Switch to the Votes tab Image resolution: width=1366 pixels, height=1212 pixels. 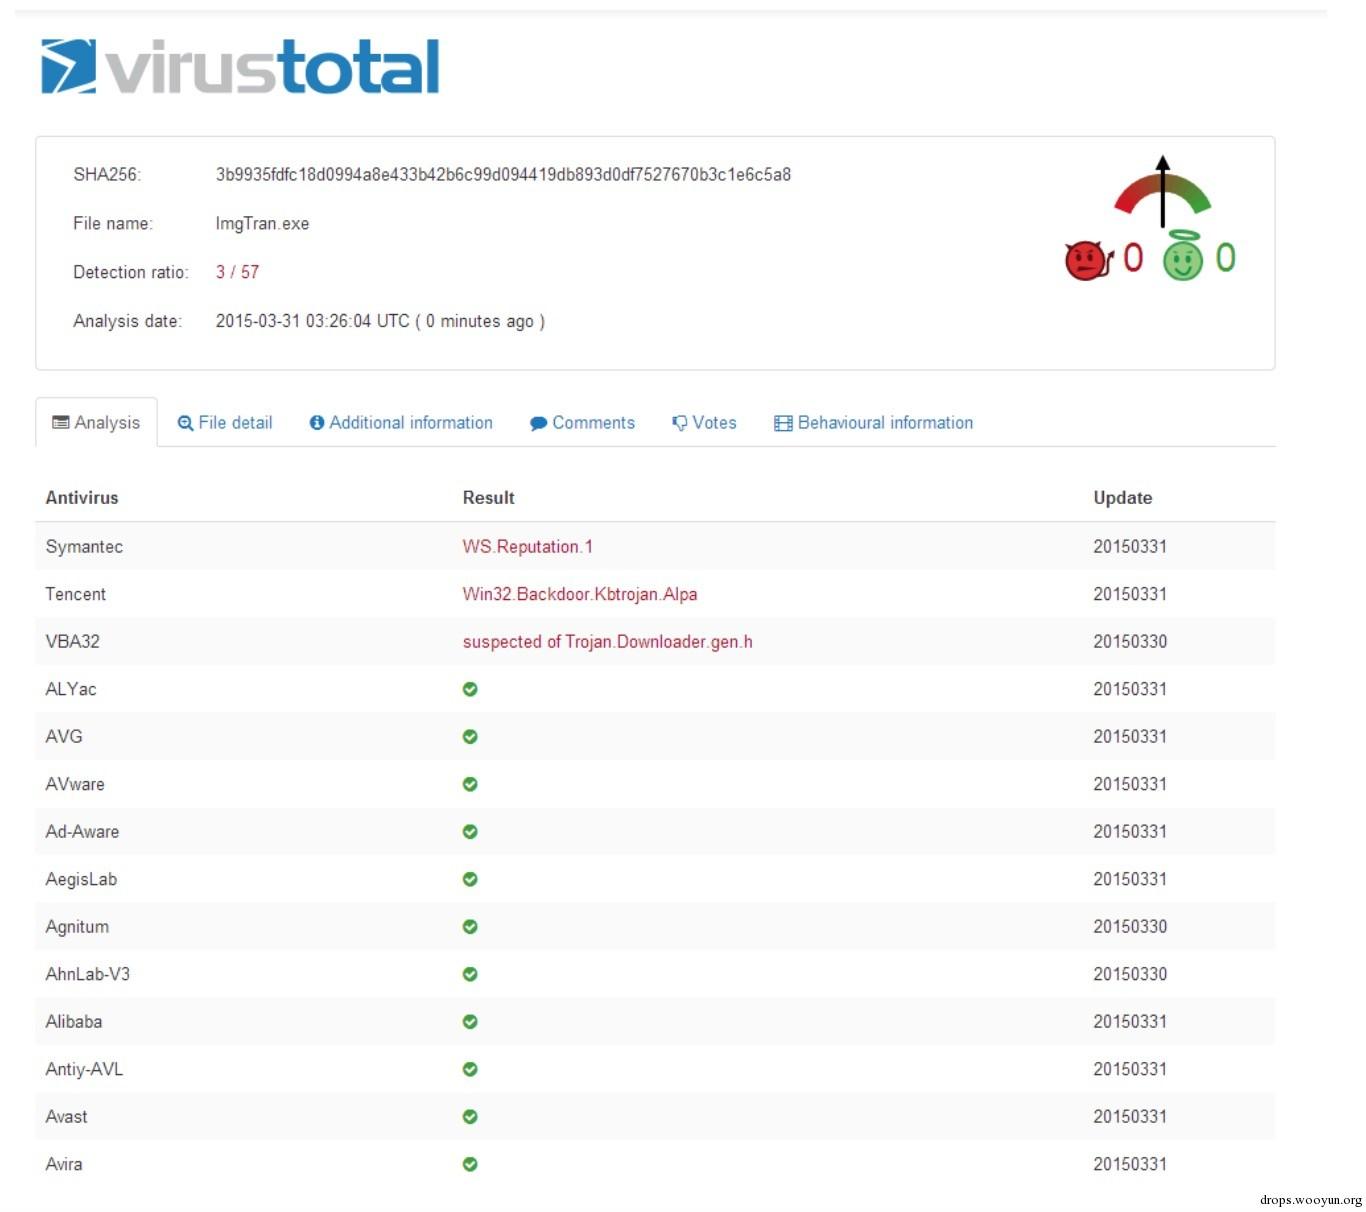[x=704, y=423]
